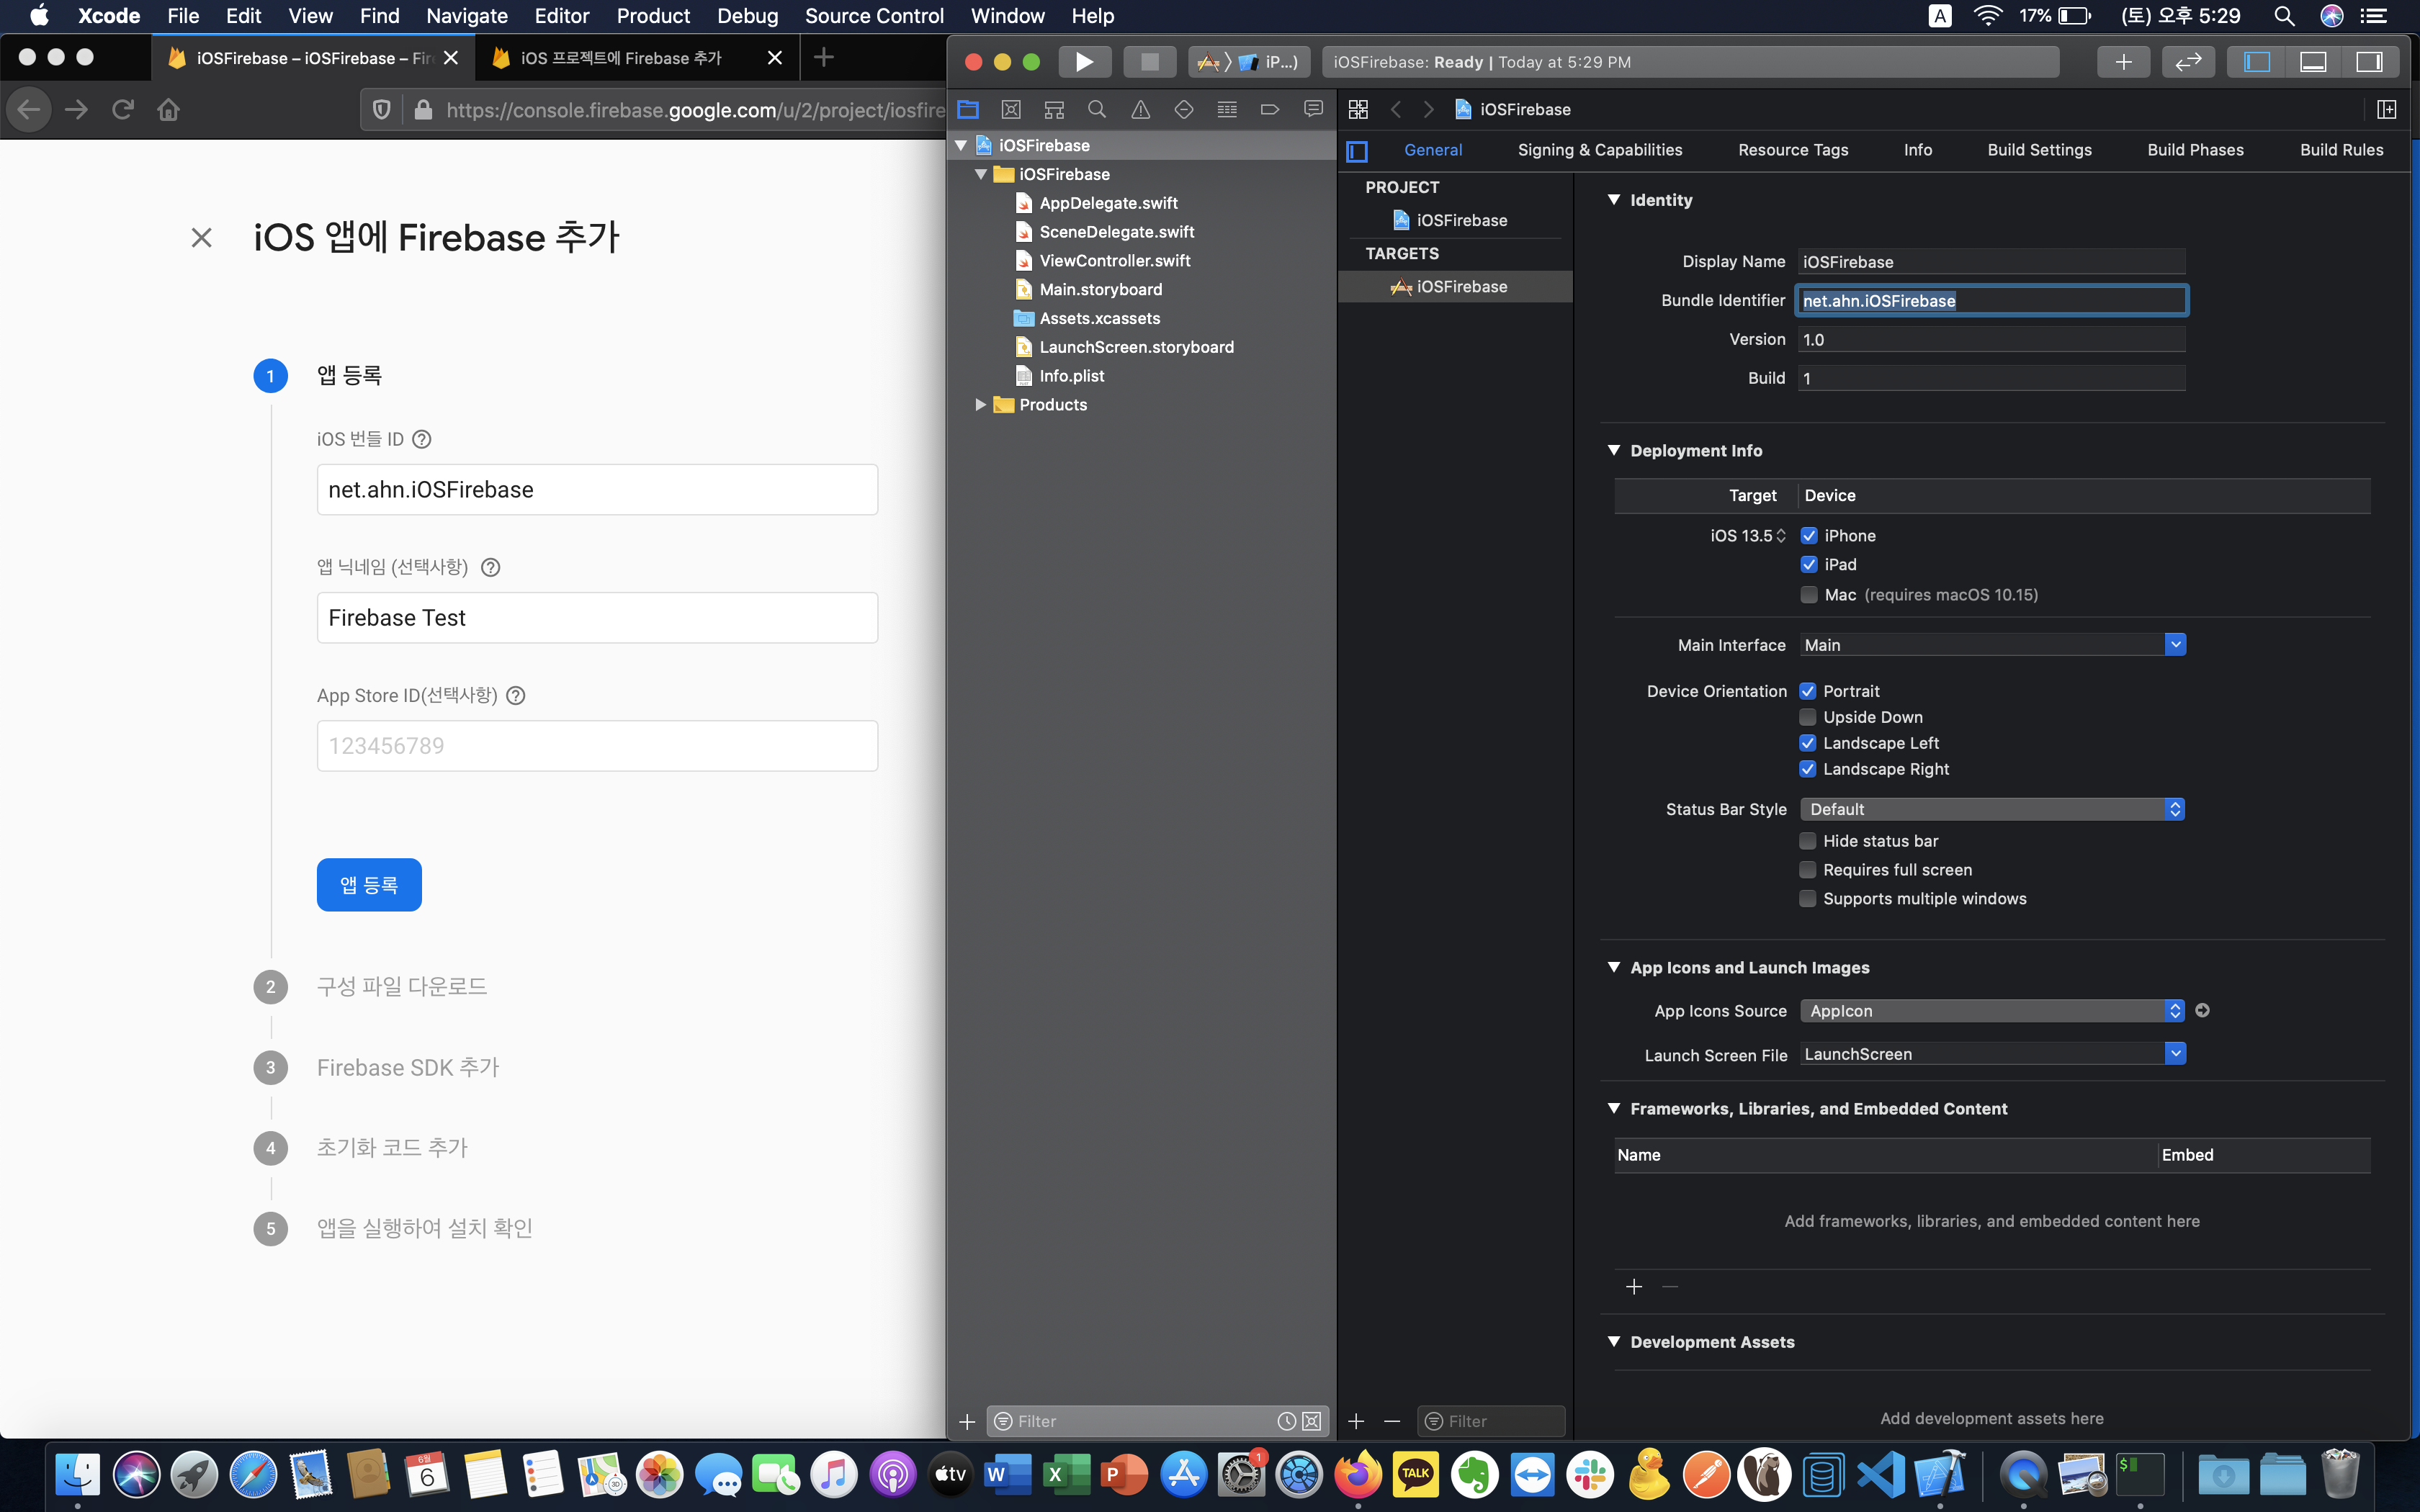Toggle the right inspector panel icon

point(2369,62)
